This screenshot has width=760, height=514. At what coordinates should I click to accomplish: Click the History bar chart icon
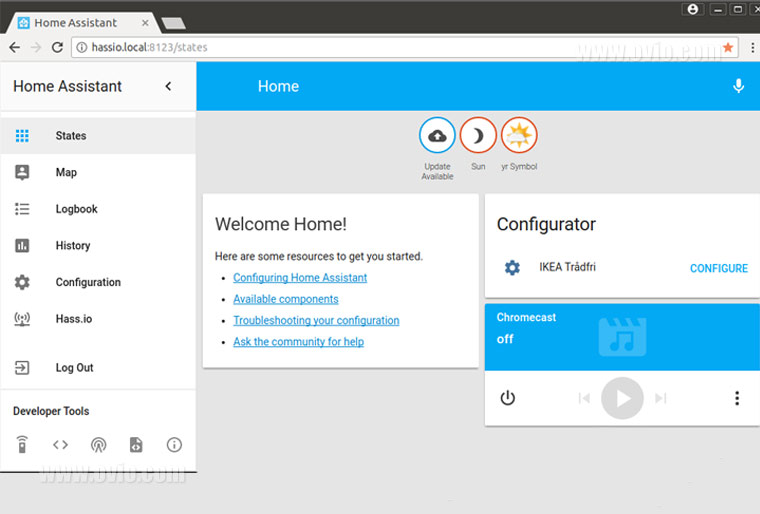(x=22, y=245)
